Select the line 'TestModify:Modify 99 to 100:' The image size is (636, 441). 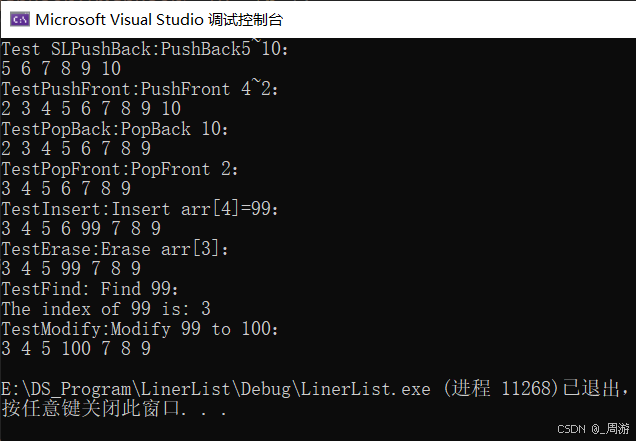(x=140, y=329)
